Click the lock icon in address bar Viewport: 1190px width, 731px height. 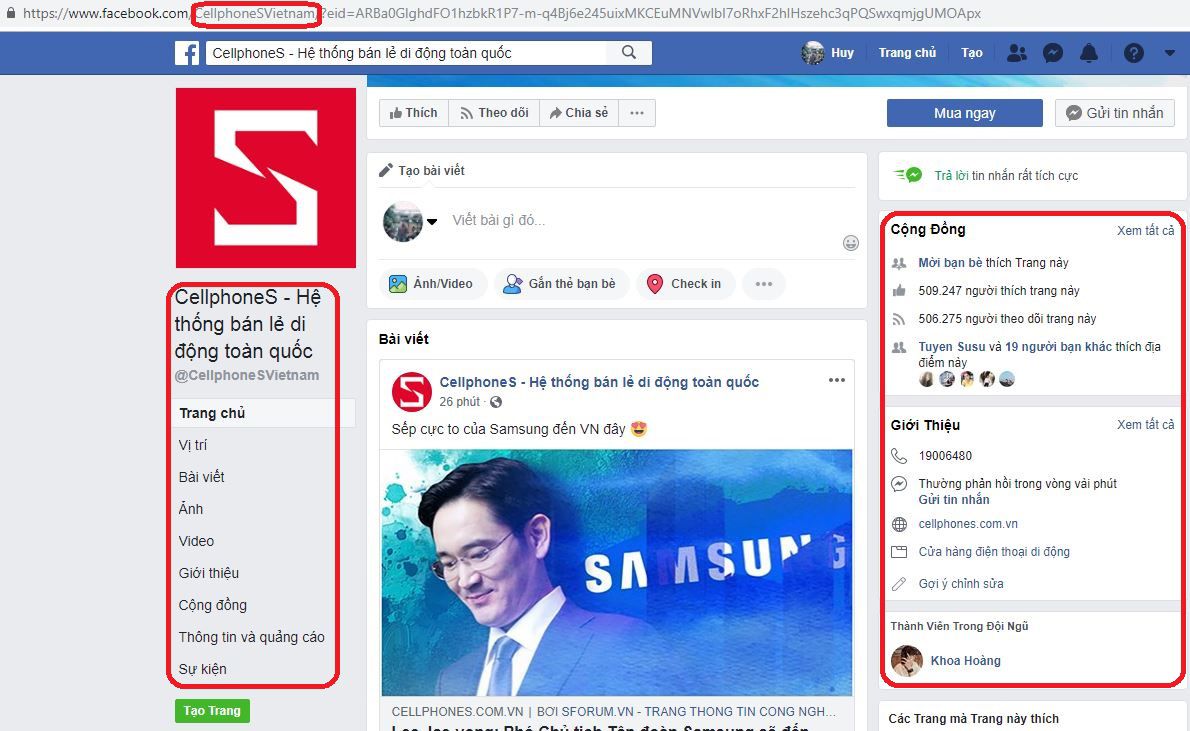pyautogui.click(x=11, y=12)
